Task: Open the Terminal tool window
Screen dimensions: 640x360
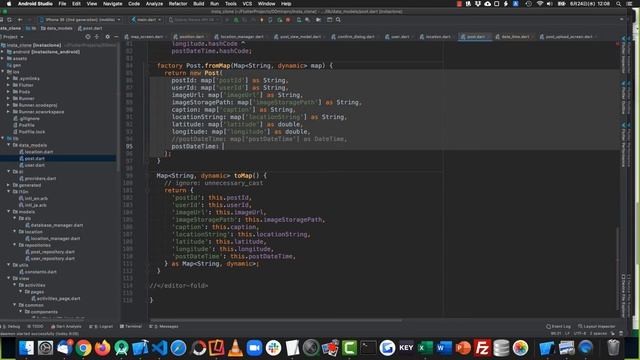Action: pyautogui.click(x=131, y=327)
